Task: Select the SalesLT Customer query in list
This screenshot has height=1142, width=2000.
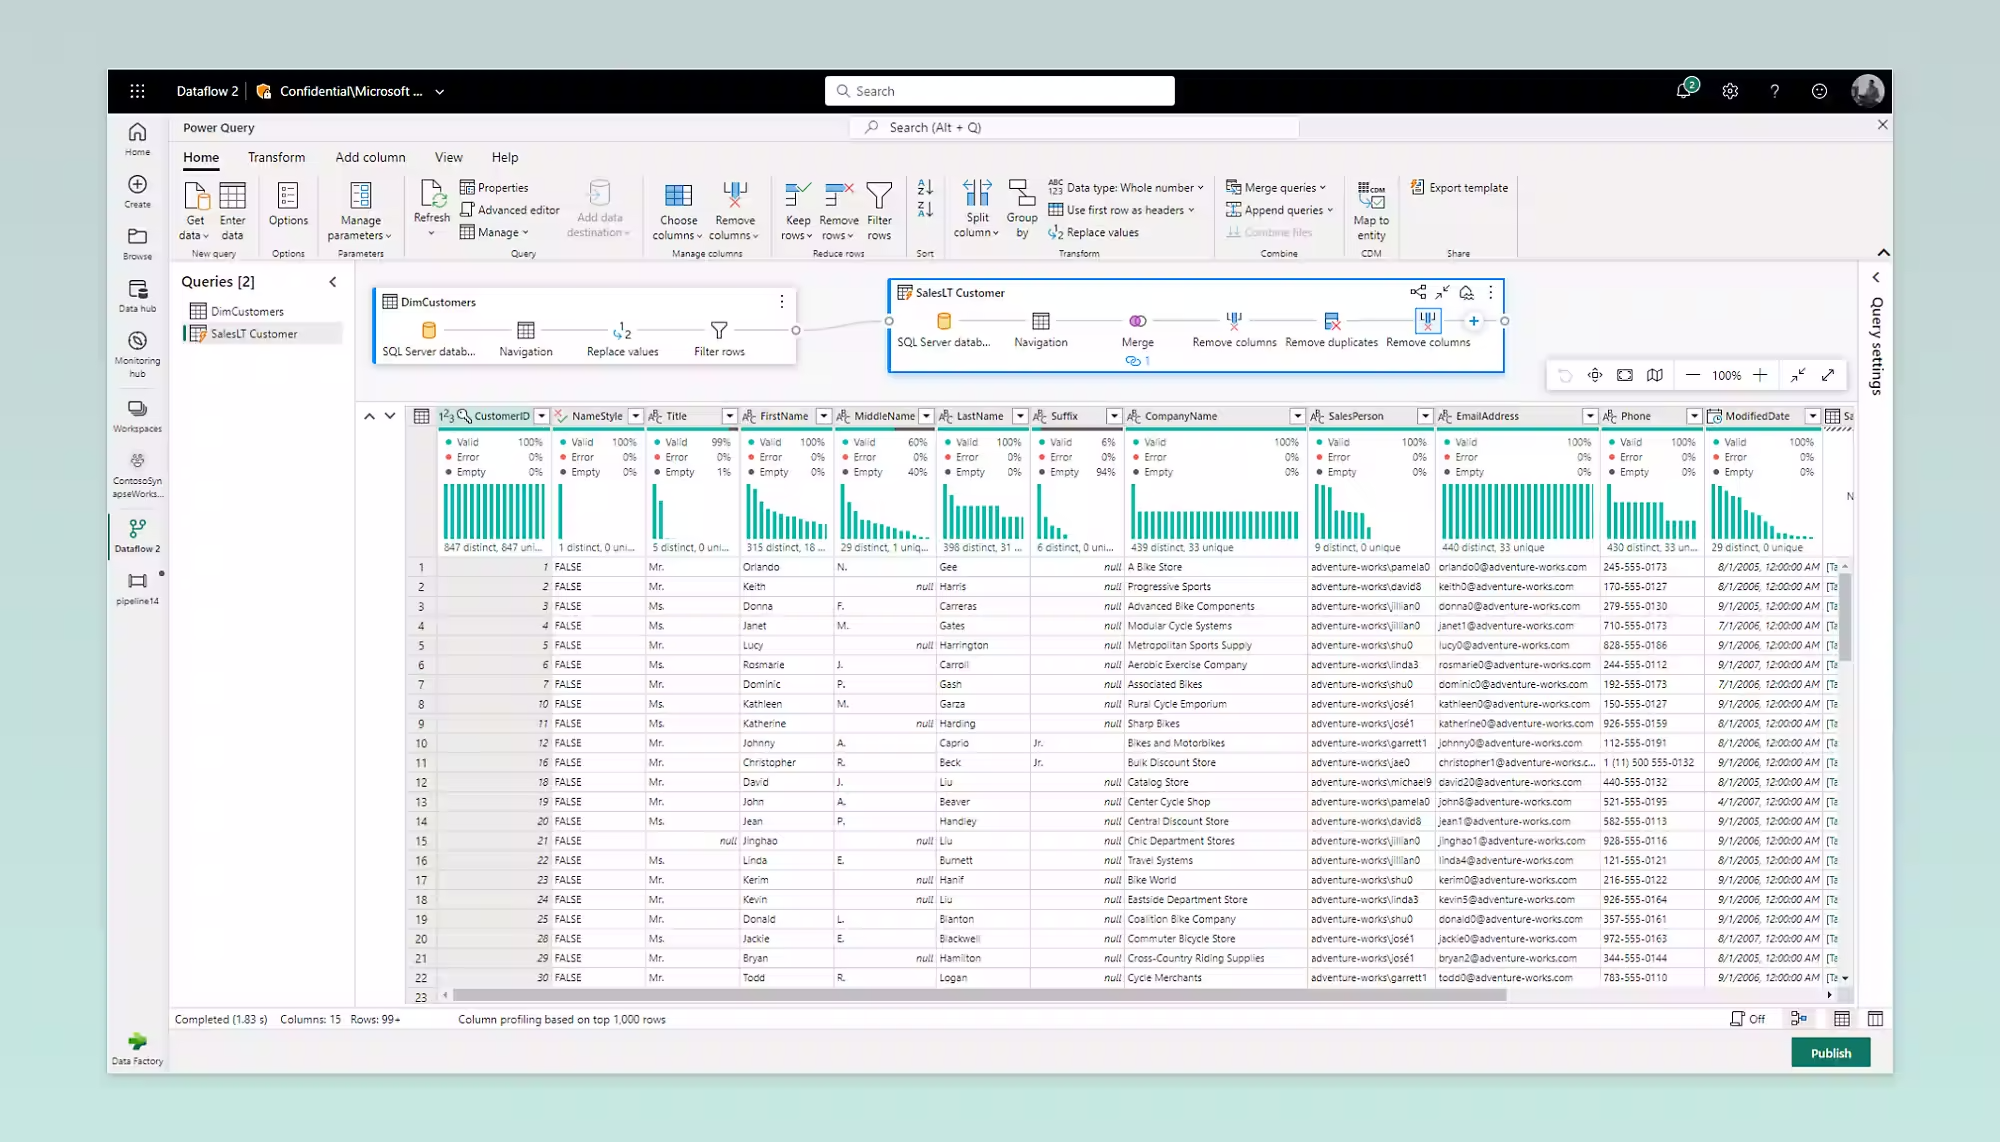Action: click(x=253, y=334)
